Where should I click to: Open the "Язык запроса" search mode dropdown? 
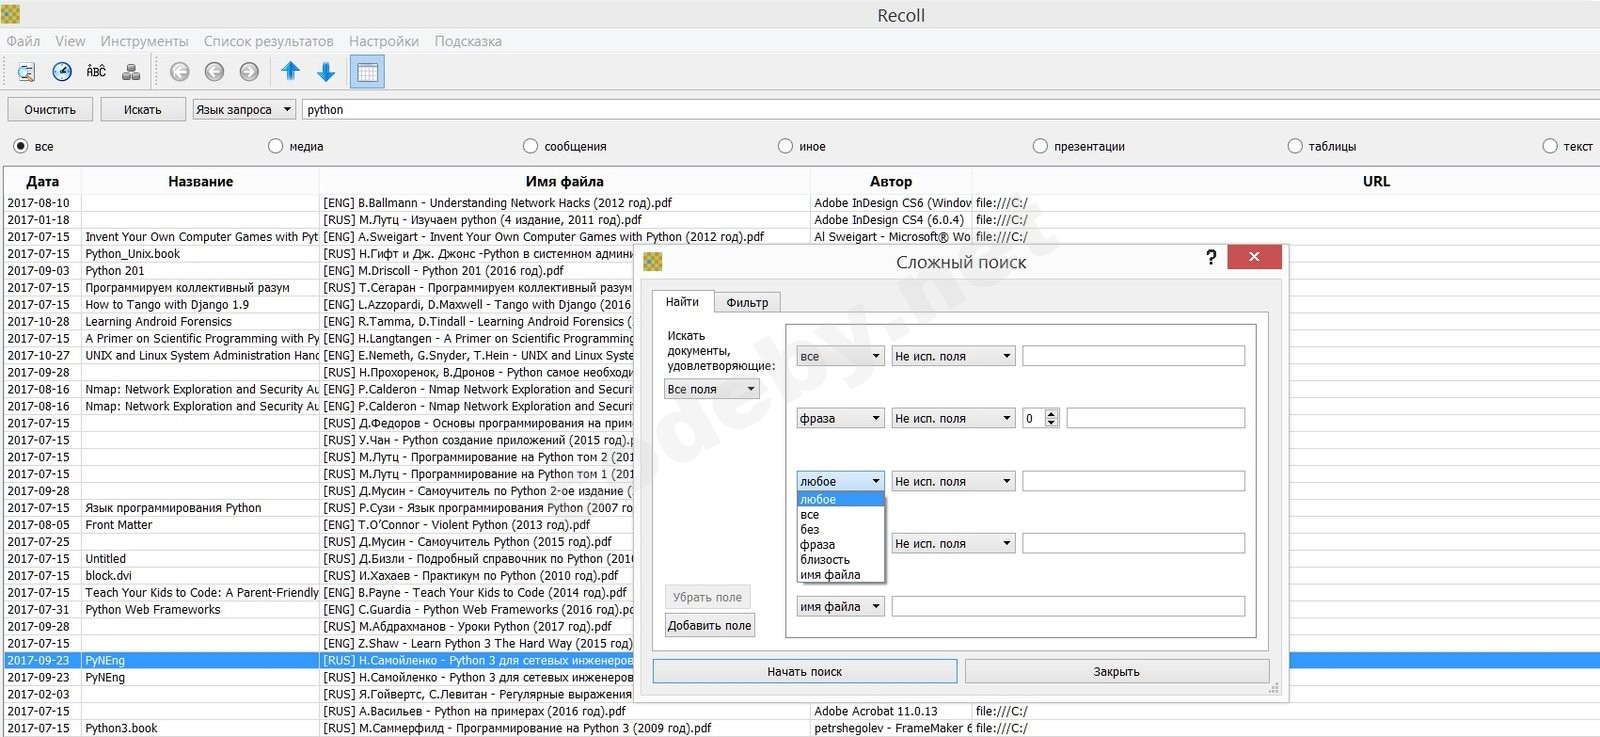click(244, 110)
